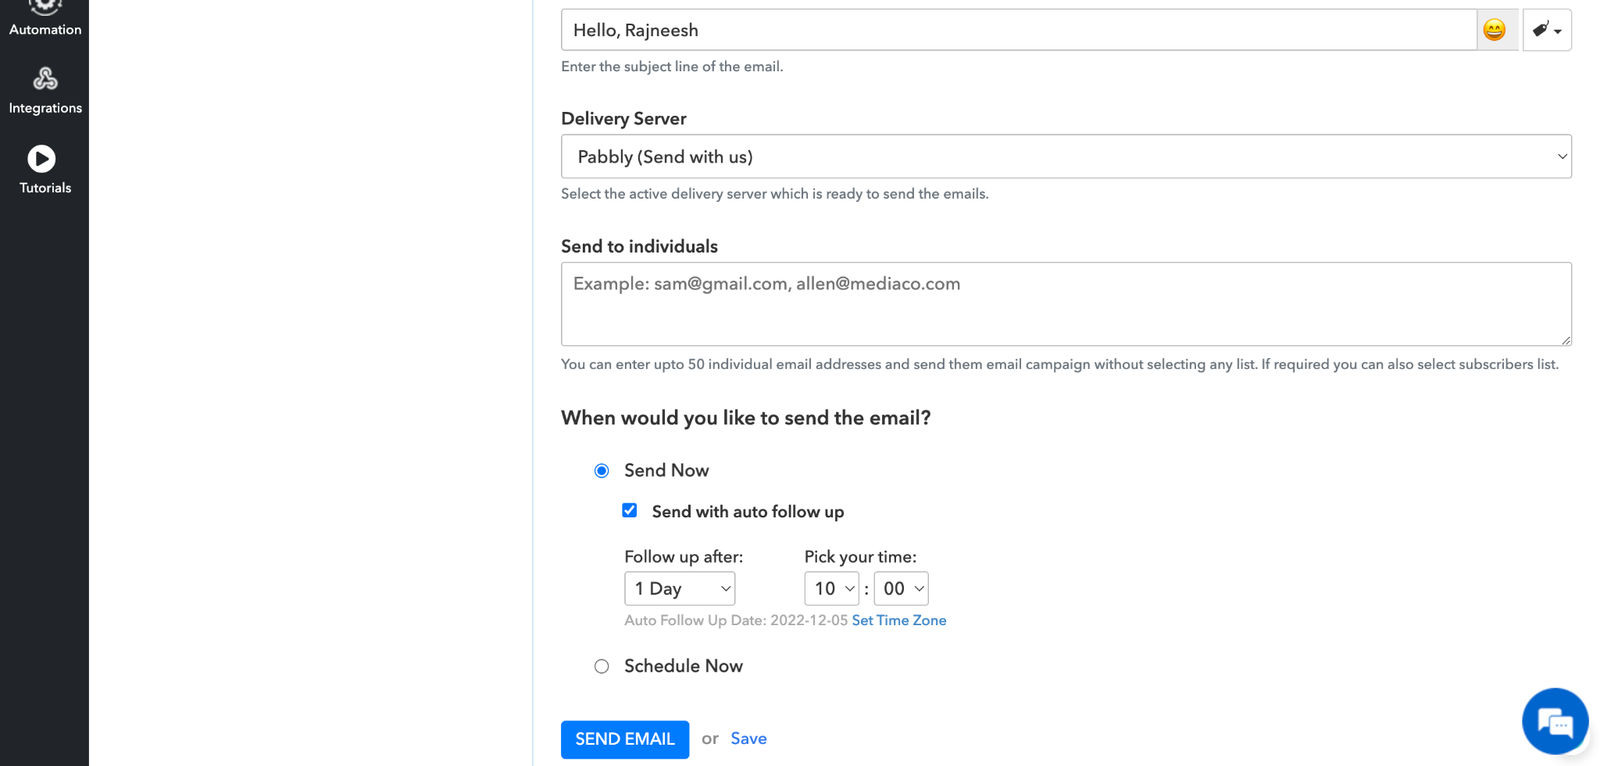
Task: Open the follow-up hour dropdown
Action: pyautogui.click(x=832, y=589)
